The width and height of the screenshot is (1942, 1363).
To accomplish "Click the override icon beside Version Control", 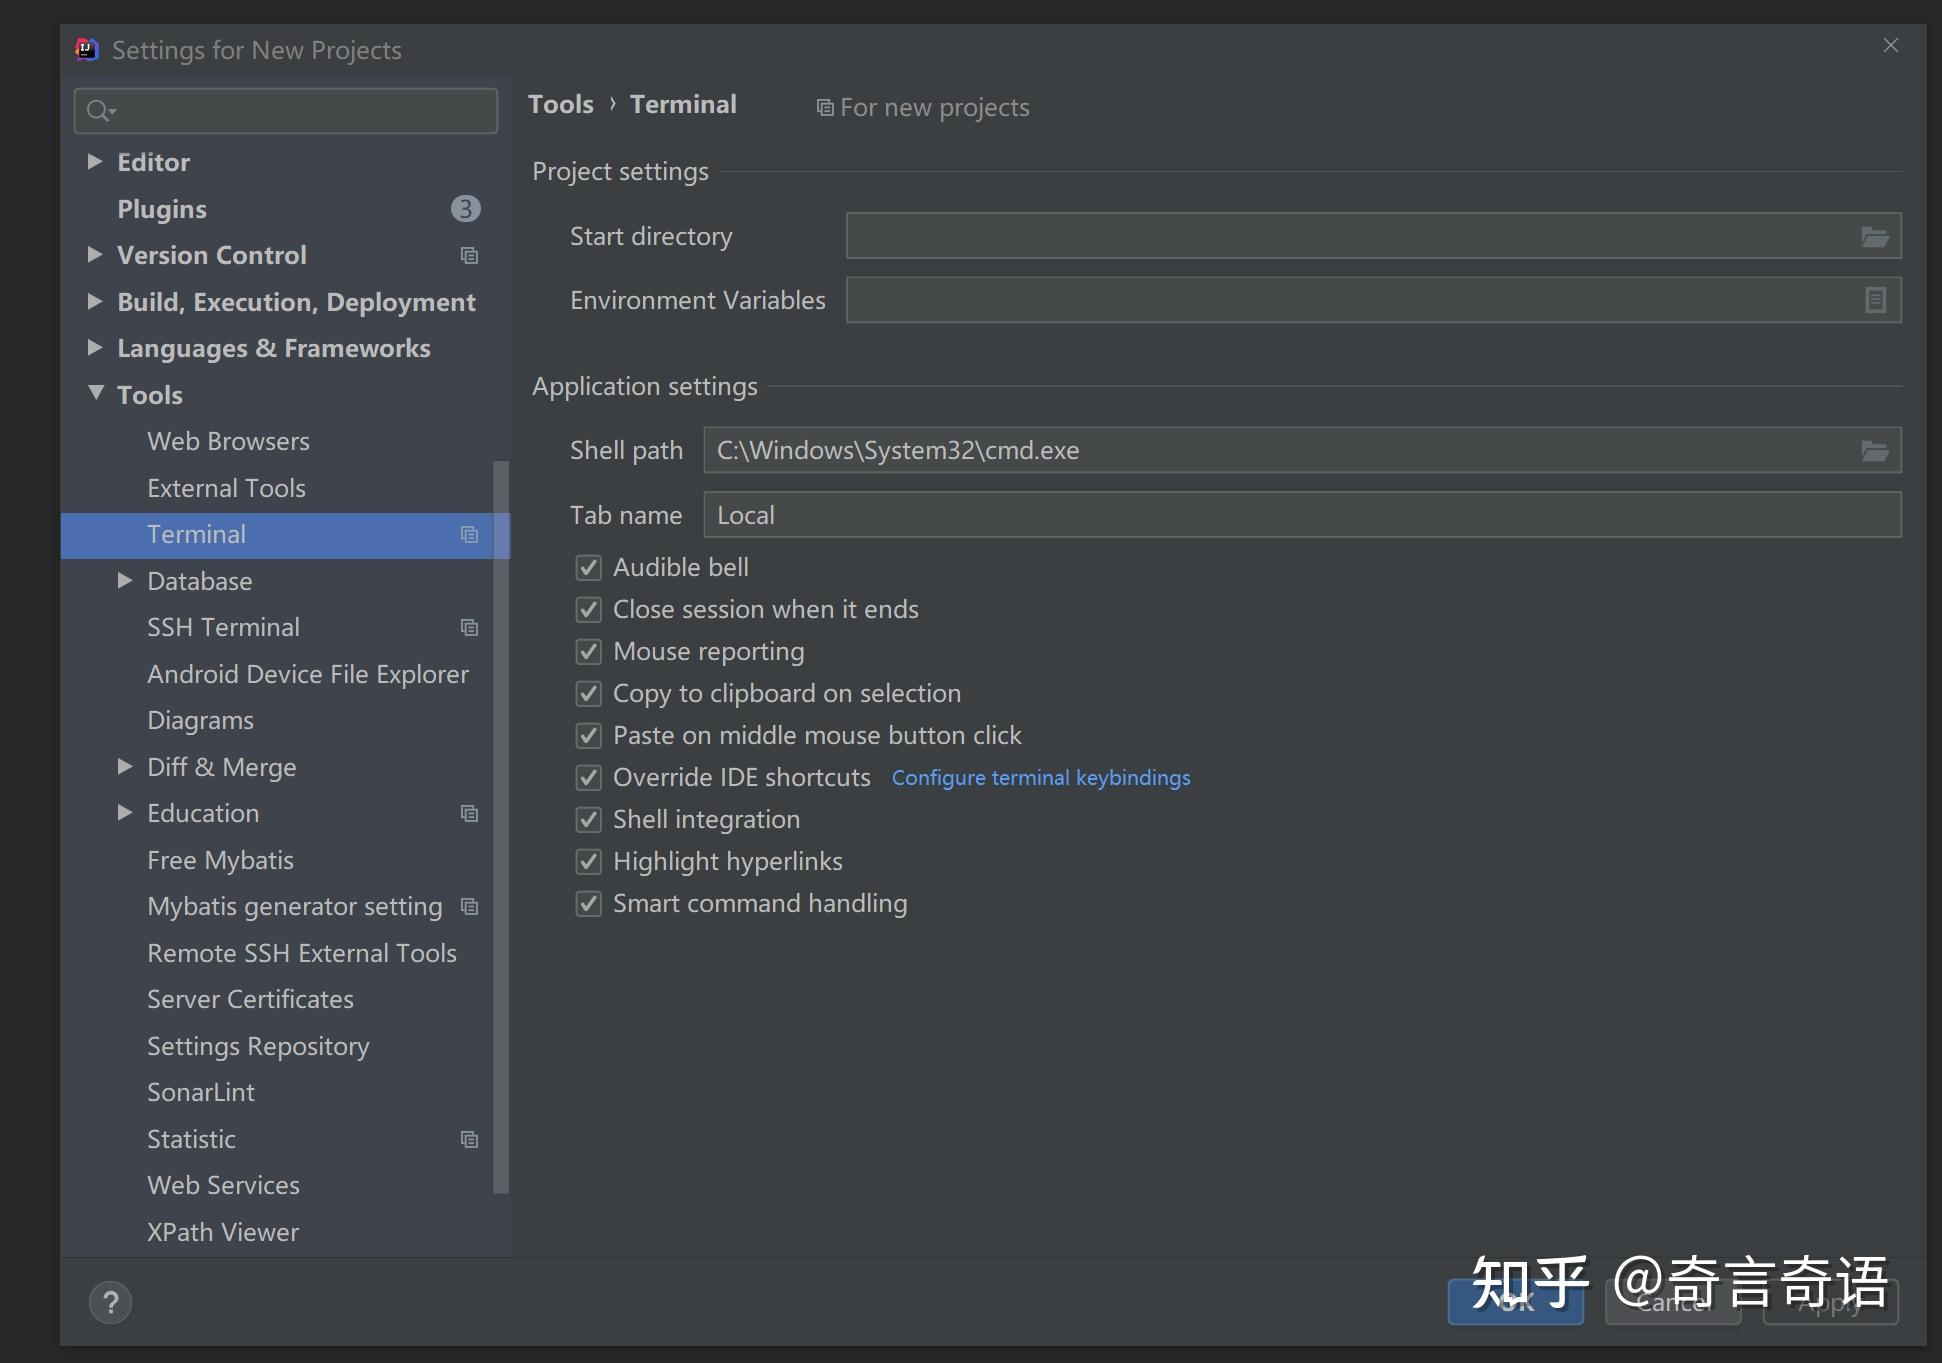I will coord(469,255).
